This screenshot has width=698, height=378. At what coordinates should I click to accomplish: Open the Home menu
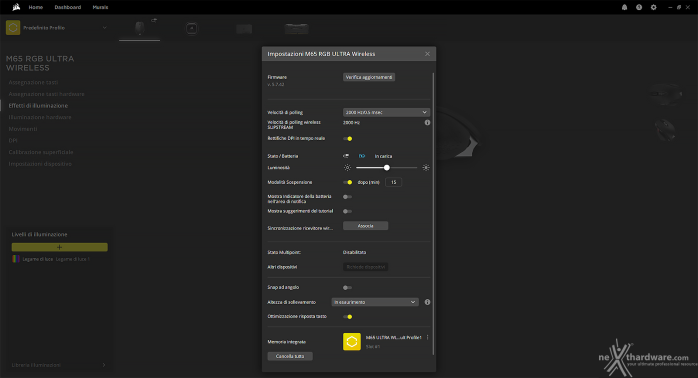pos(36,7)
